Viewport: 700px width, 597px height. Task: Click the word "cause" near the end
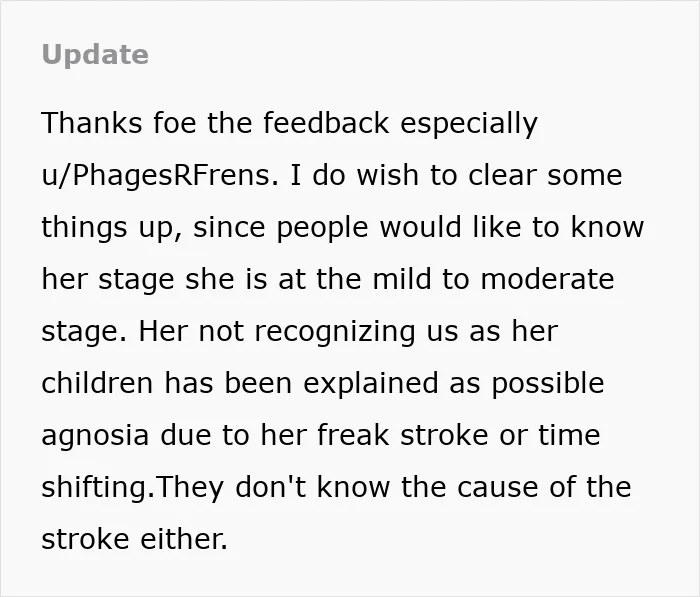pyautogui.click(x=497, y=487)
